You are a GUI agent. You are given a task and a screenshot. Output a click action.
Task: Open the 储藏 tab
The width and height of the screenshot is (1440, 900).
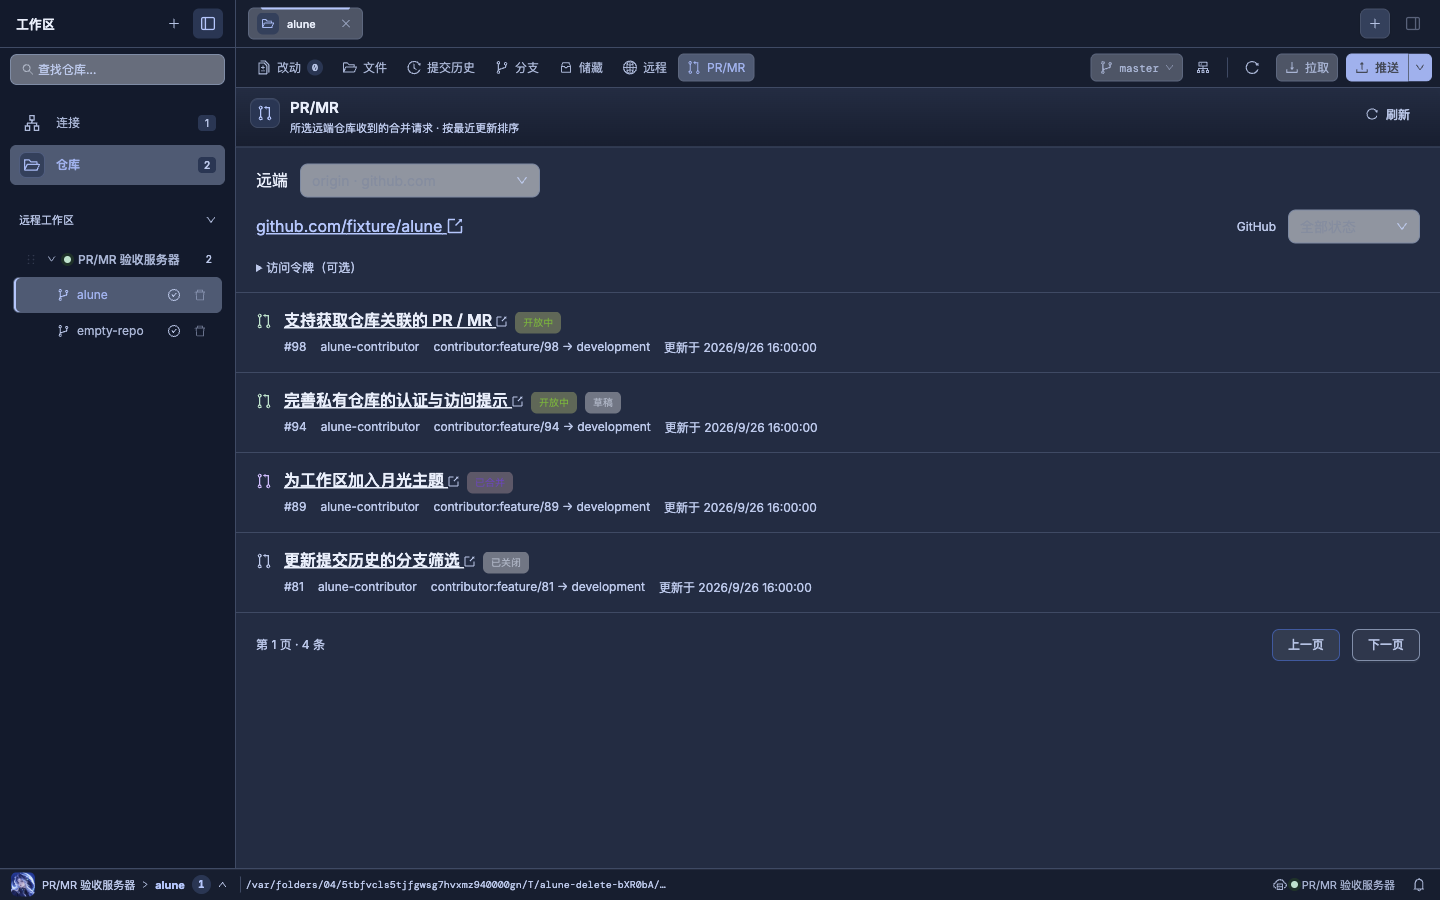click(x=581, y=68)
